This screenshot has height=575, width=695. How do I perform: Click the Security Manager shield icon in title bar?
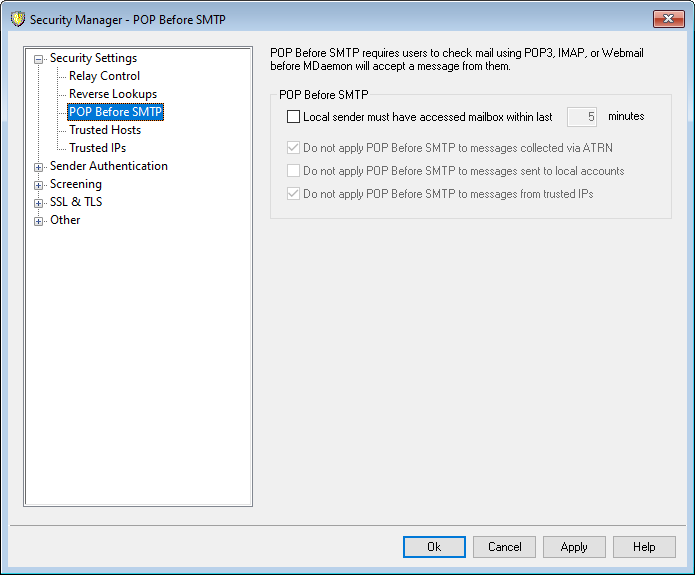pos(17,19)
